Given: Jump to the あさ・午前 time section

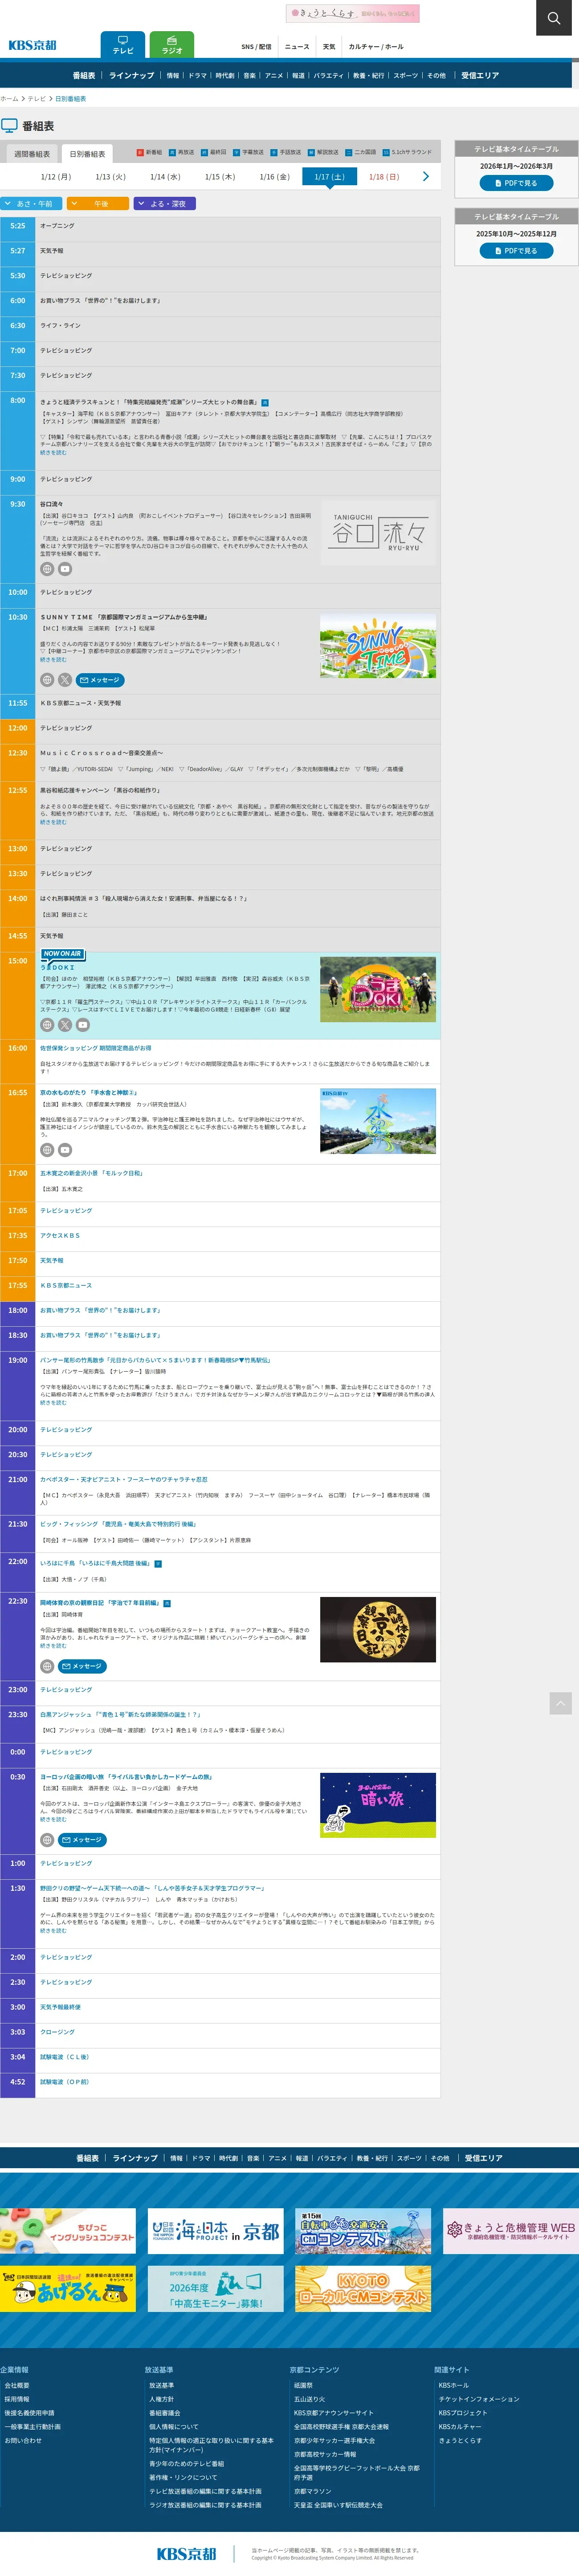Looking at the screenshot, I should pyautogui.click(x=32, y=204).
